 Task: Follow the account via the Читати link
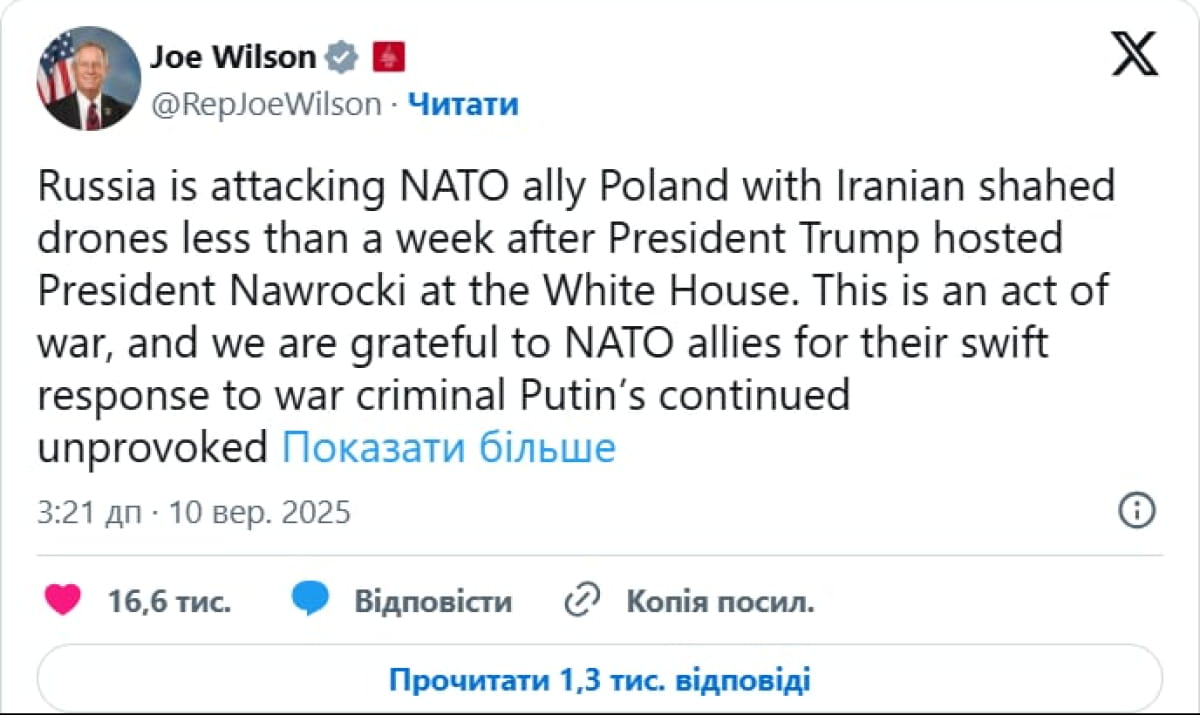464,104
